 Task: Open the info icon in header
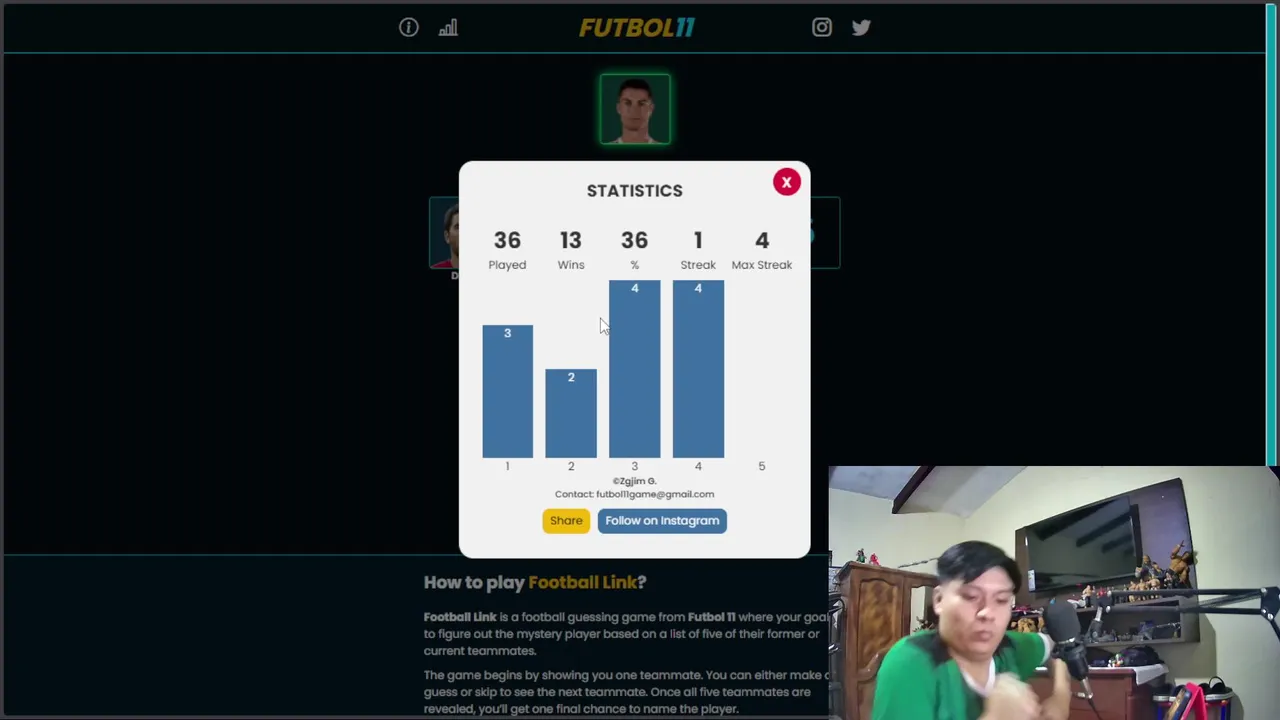point(408,28)
